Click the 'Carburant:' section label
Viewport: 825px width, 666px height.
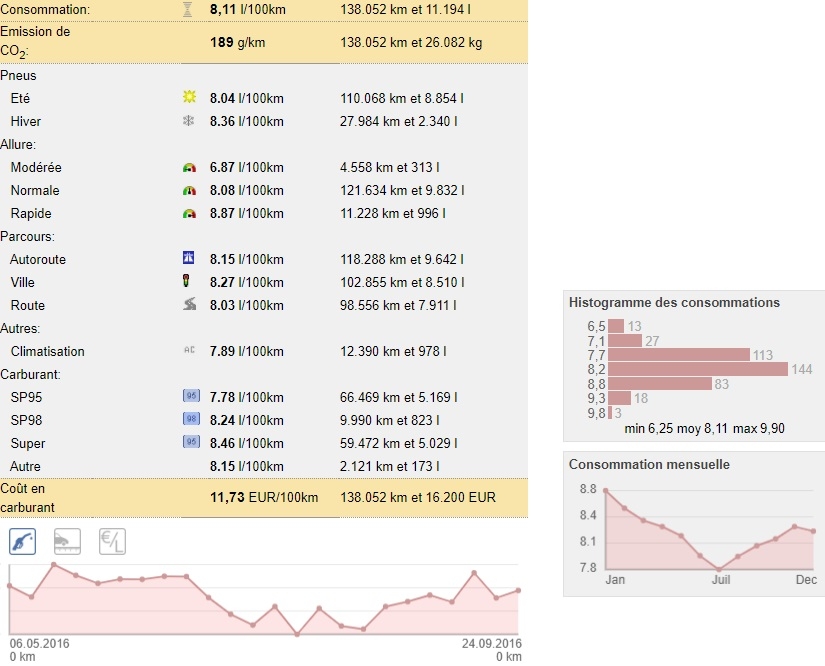coord(31,375)
